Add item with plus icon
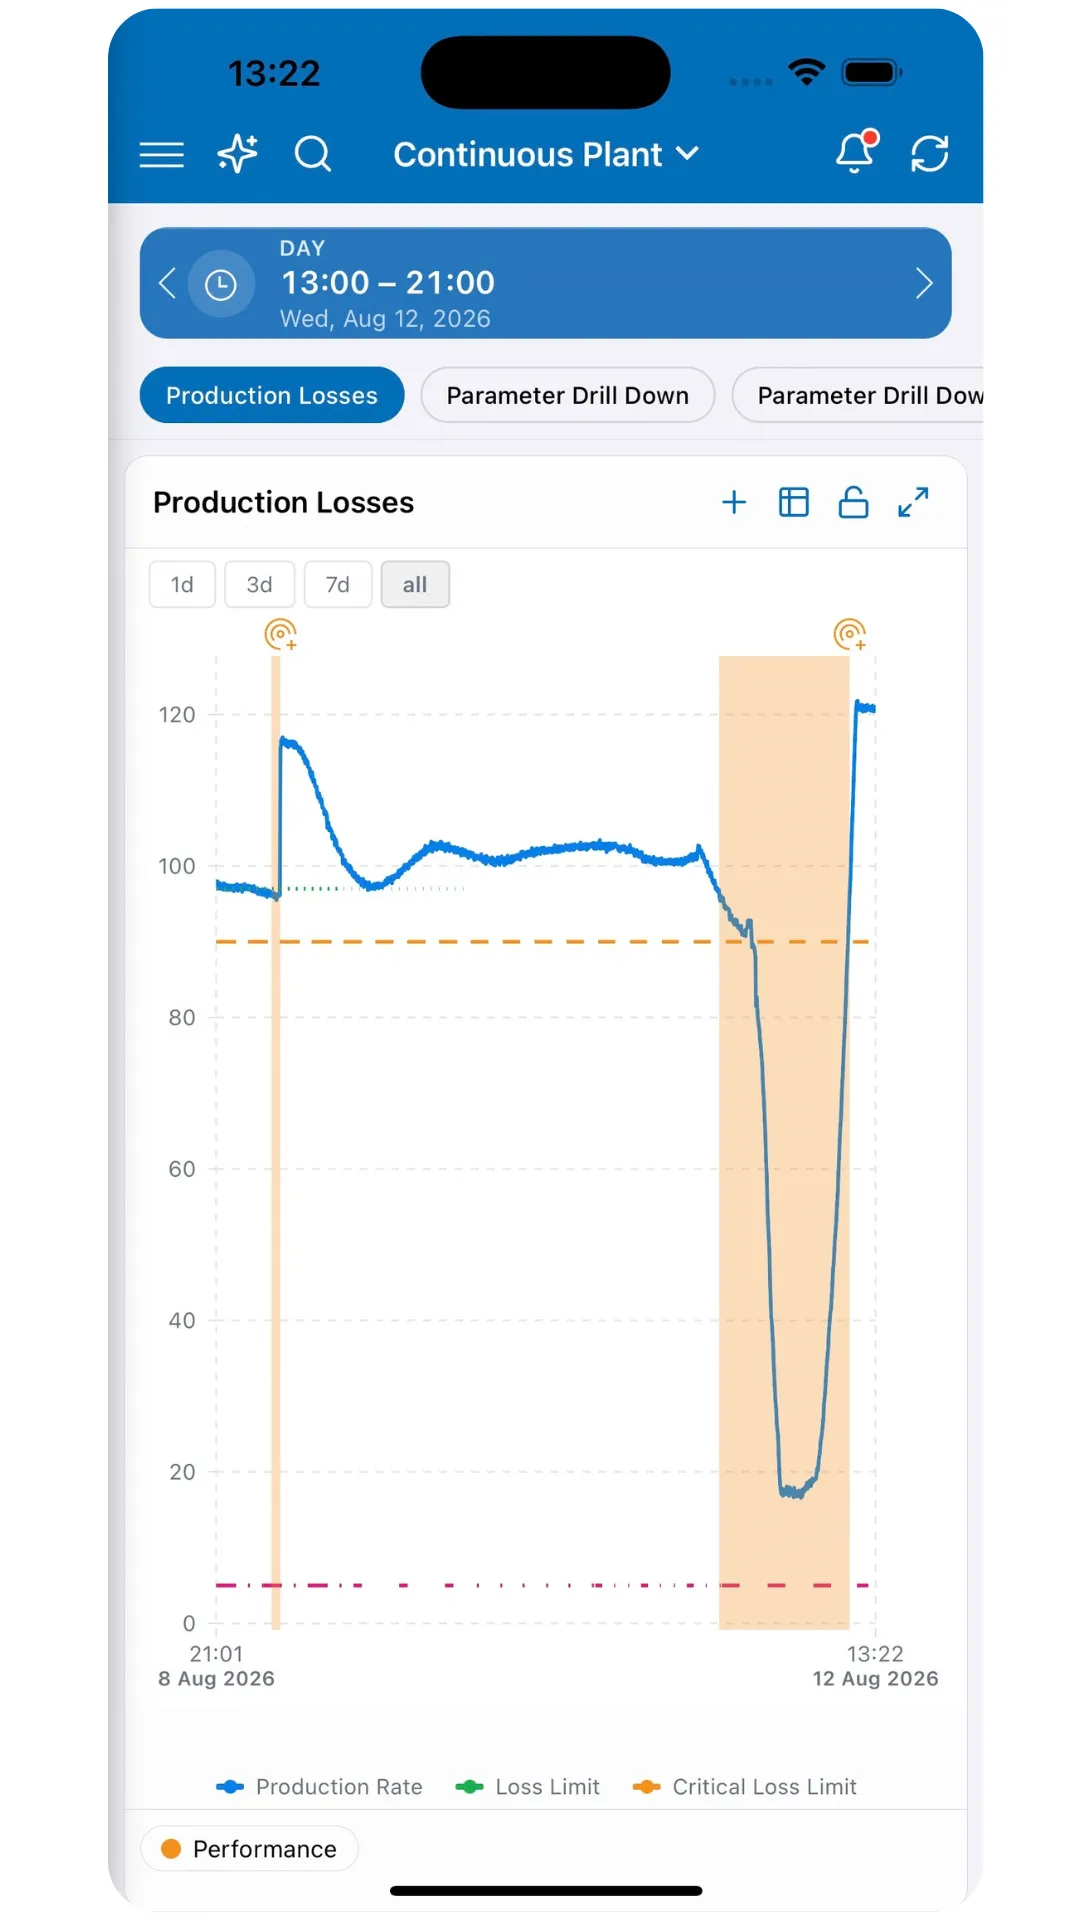The image size is (1080, 1920). coord(734,502)
